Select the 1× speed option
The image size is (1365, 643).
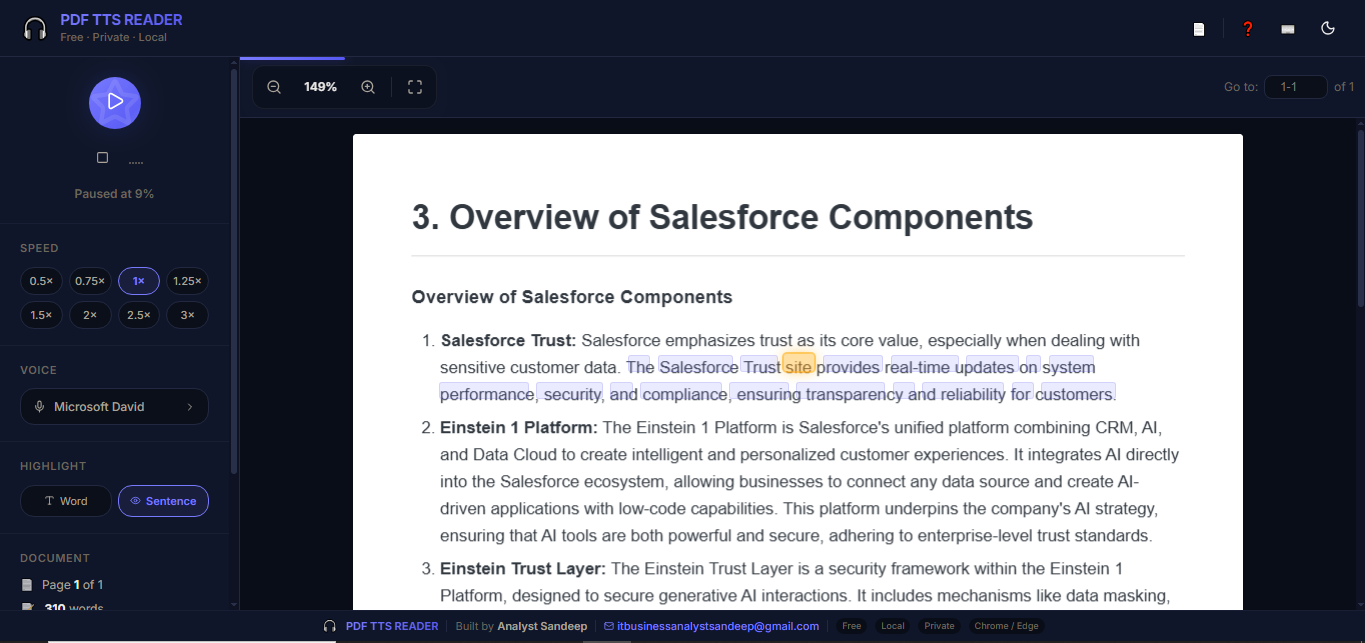coord(139,281)
